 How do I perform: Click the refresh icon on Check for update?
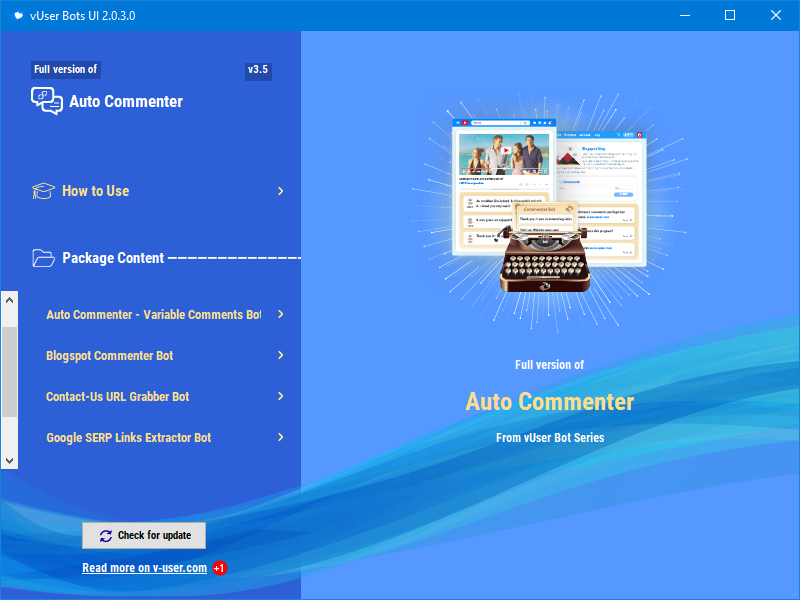click(x=106, y=536)
